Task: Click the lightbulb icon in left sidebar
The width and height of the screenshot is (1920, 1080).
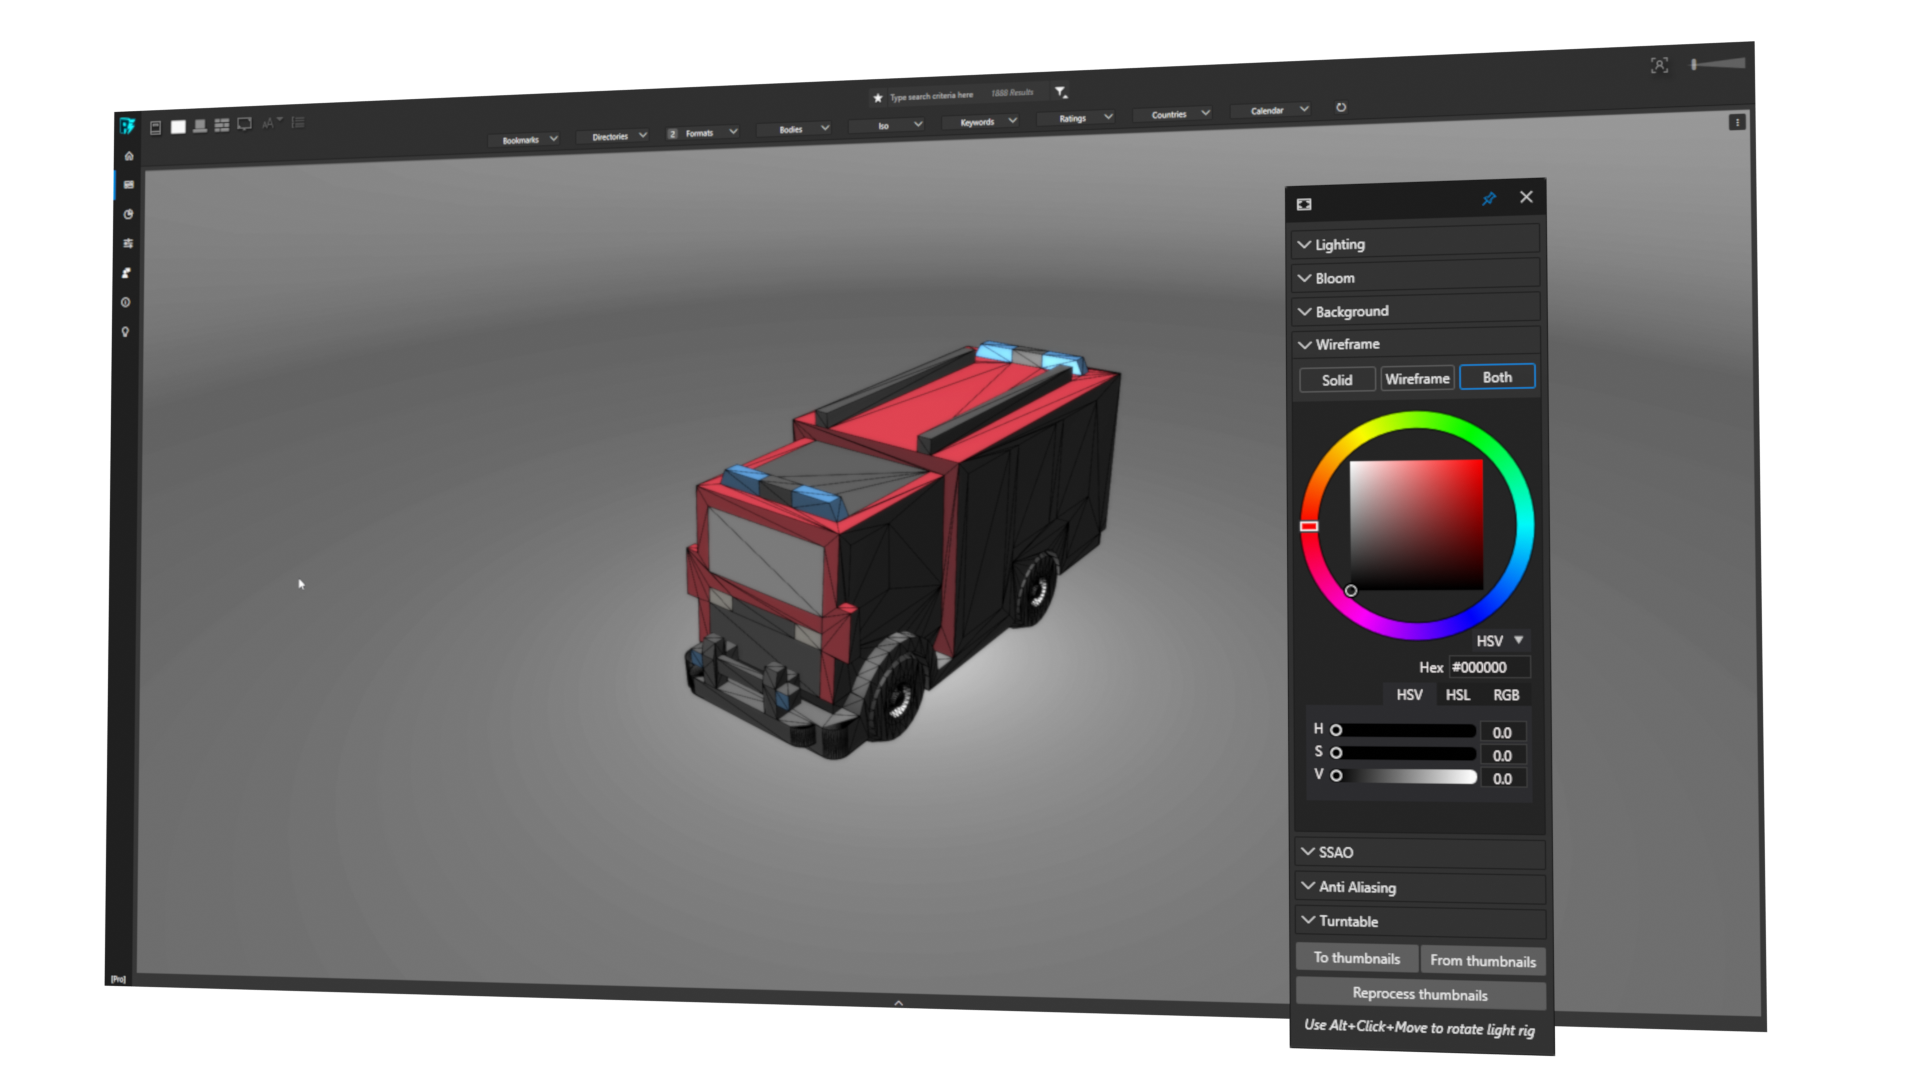Action: [125, 332]
